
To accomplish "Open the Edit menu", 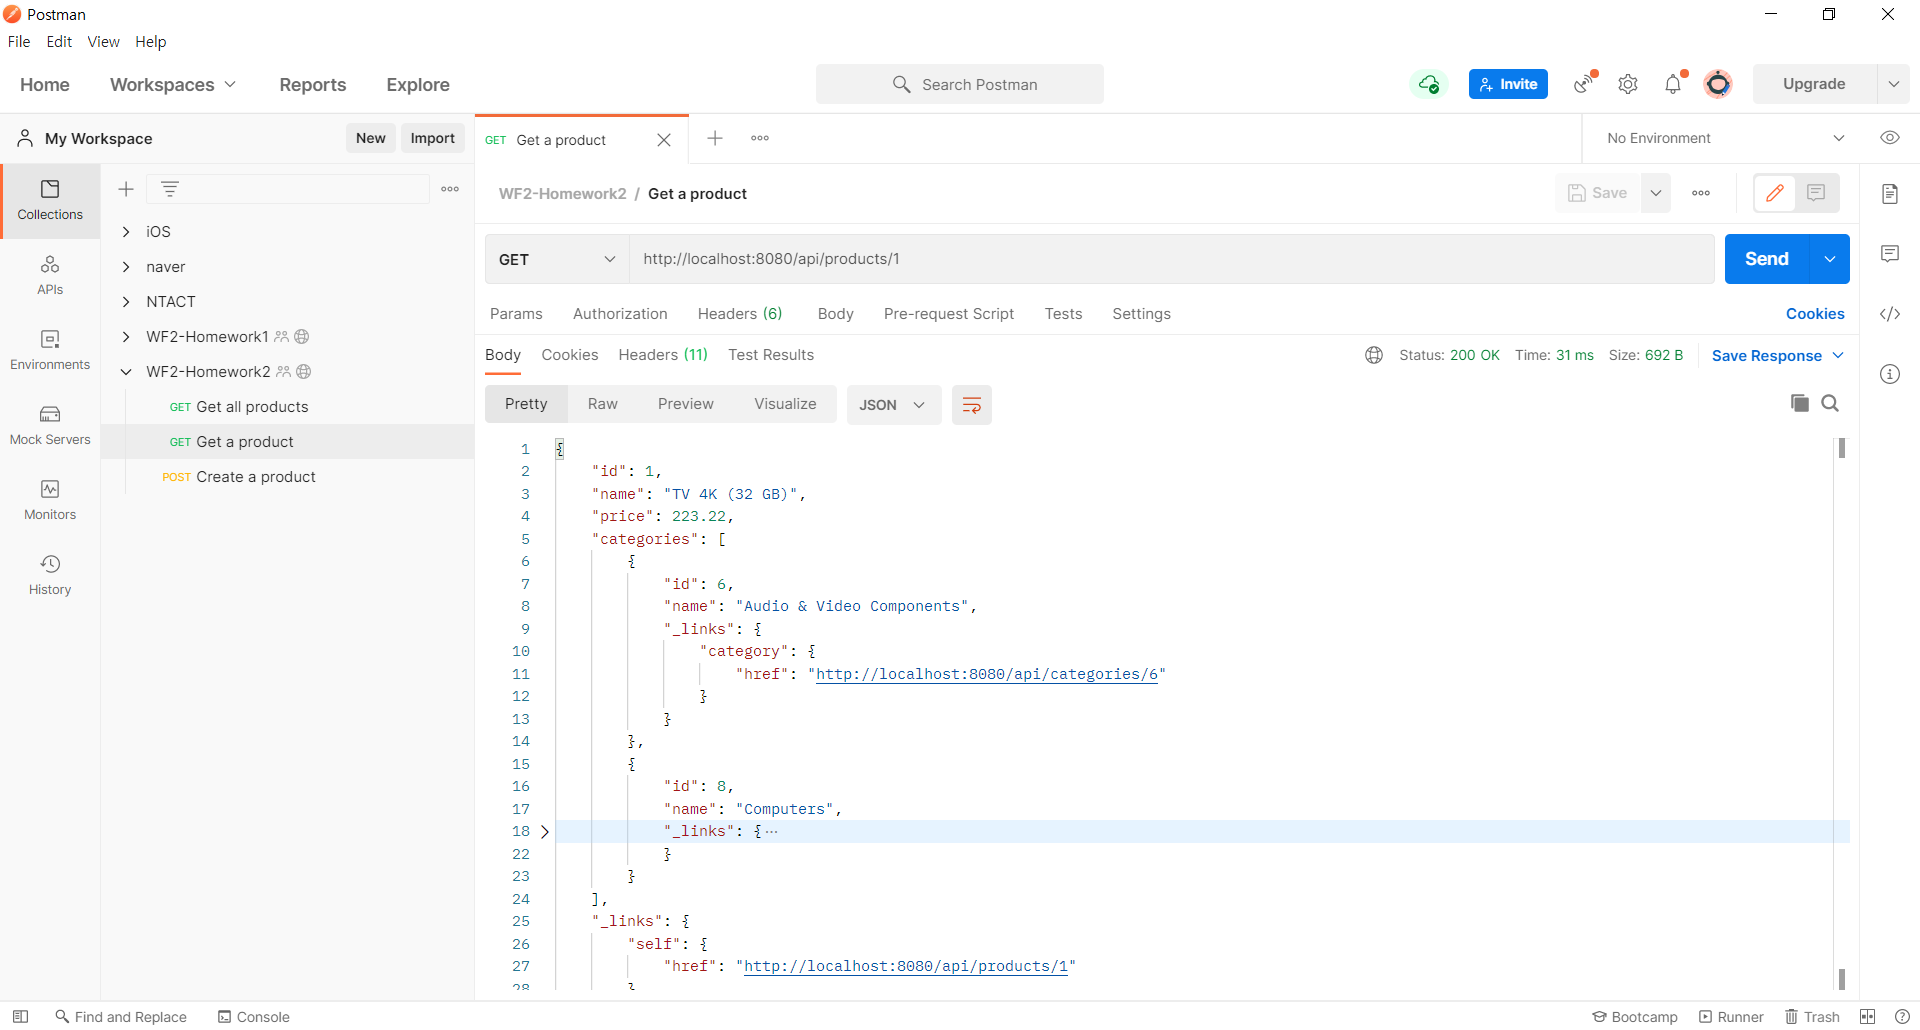I will click(59, 42).
